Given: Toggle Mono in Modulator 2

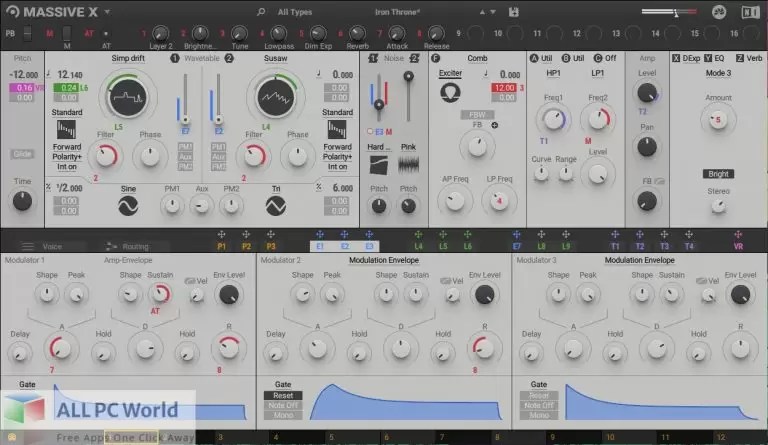Looking at the screenshot, I should [x=283, y=415].
